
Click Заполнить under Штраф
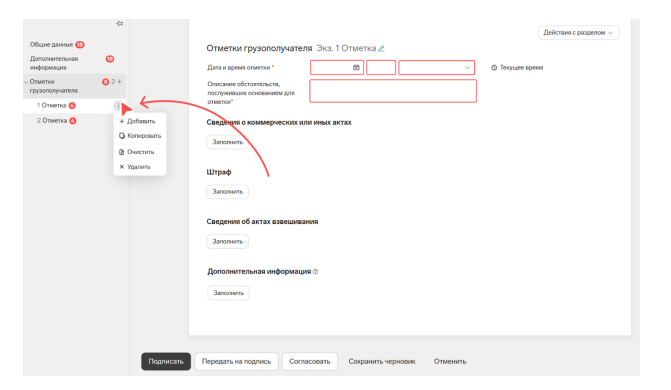coord(227,191)
